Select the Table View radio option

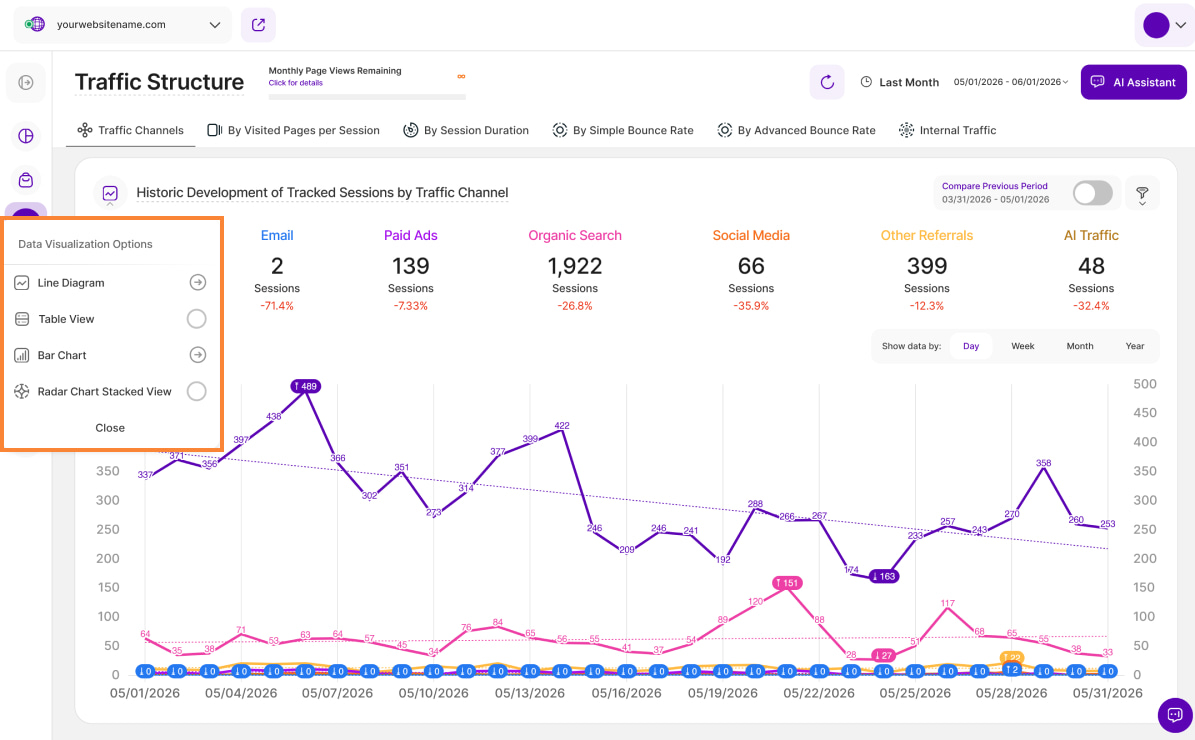(197, 319)
